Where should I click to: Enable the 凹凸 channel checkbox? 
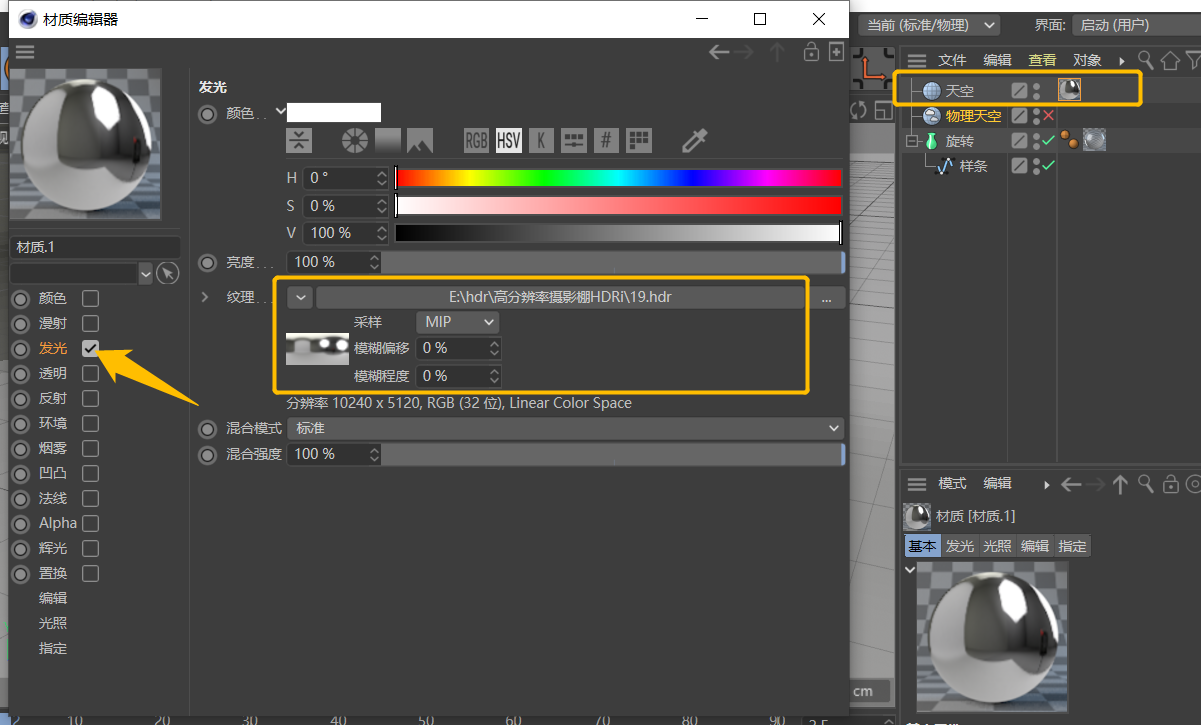(90, 473)
